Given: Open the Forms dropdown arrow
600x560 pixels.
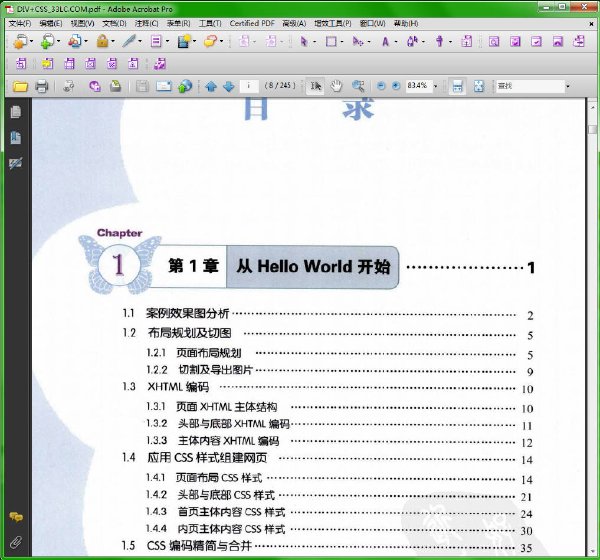Looking at the screenshot, I should (167, 41).
